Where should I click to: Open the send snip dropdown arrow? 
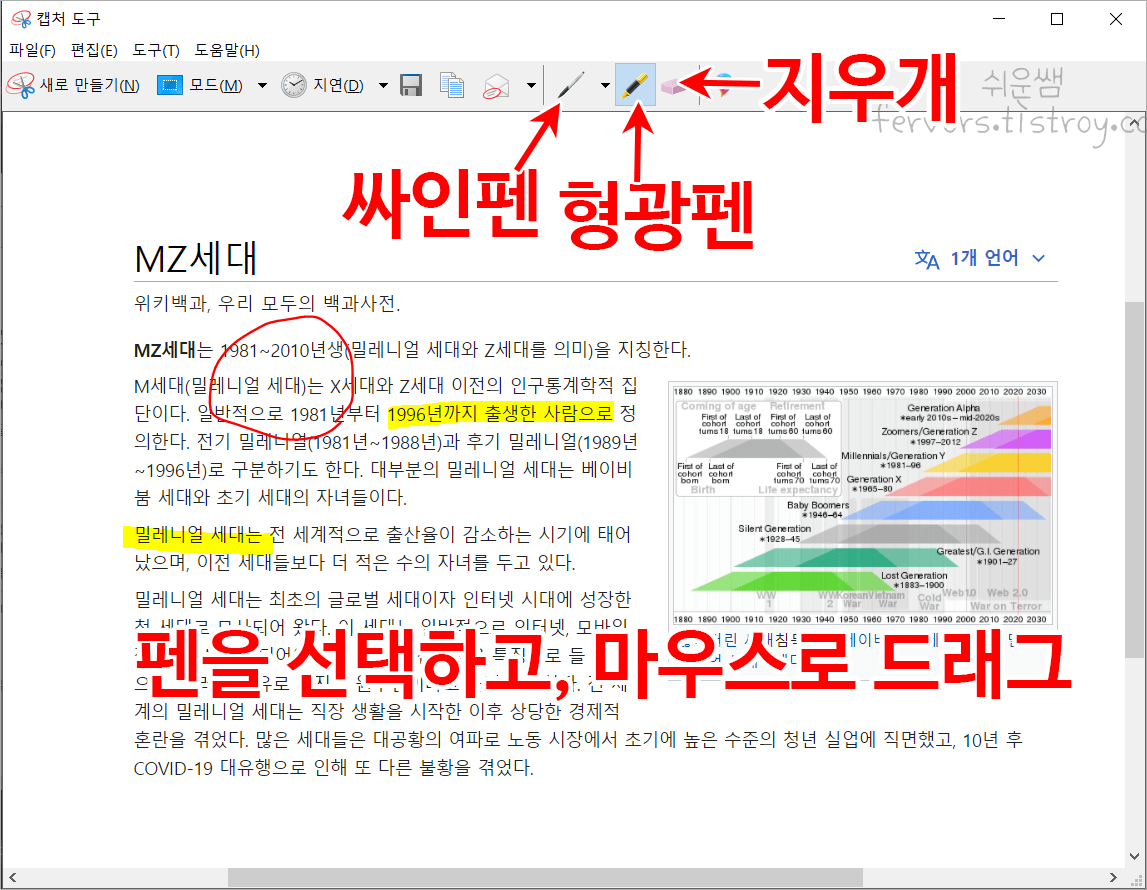pyautogui.click(x=531, y=86)
